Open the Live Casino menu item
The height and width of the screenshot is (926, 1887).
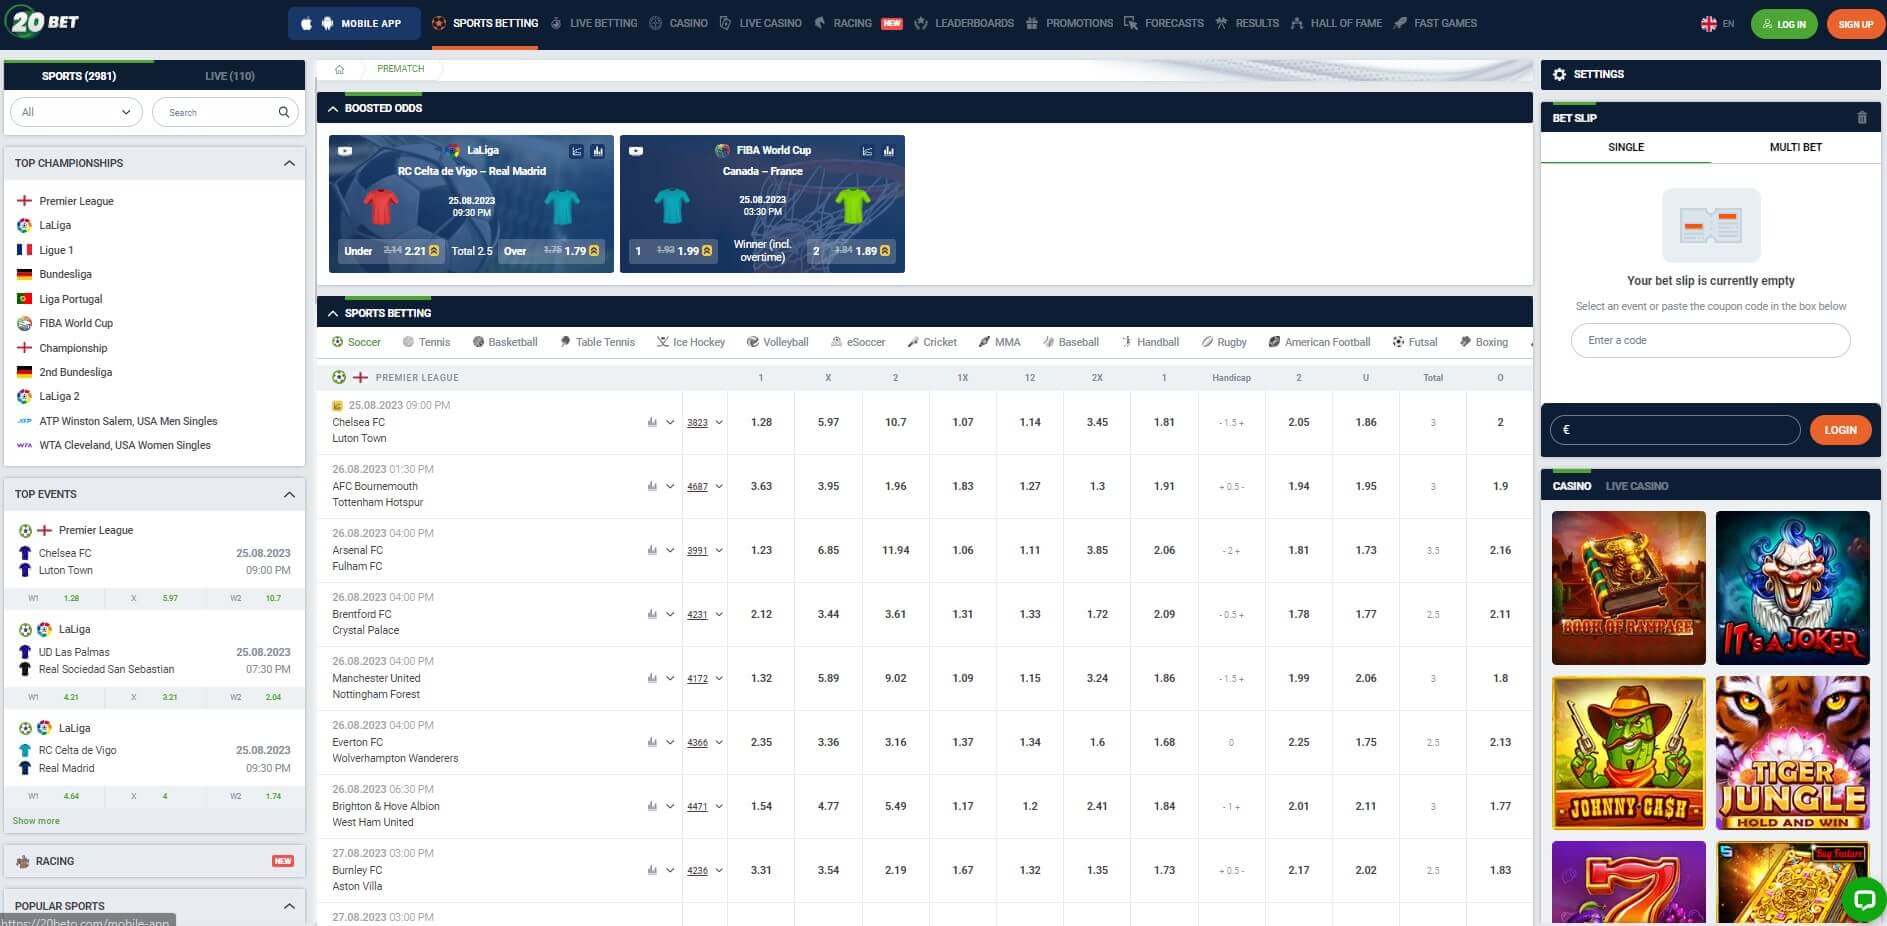(x=760, y=23)
